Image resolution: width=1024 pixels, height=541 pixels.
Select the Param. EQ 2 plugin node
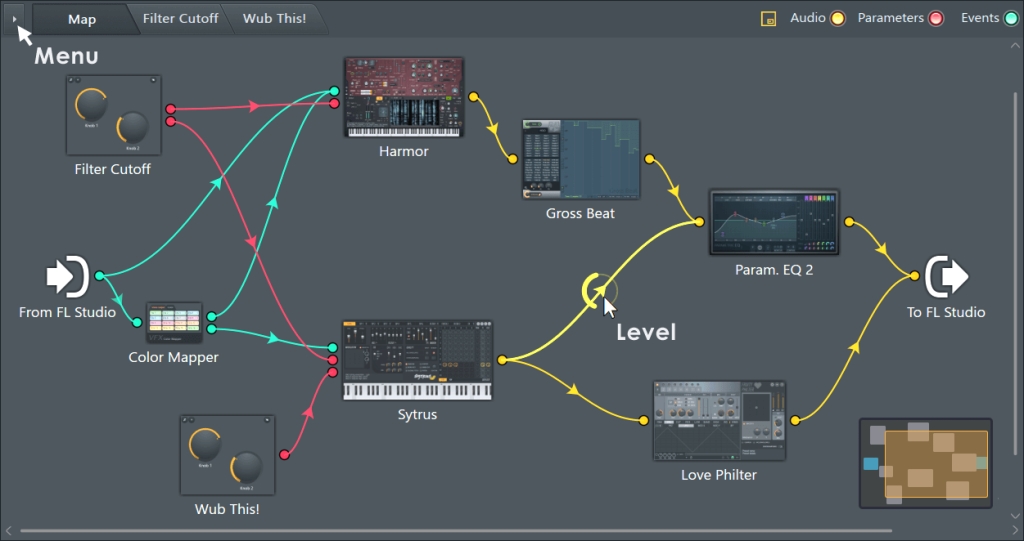click(x=774, y=222)
